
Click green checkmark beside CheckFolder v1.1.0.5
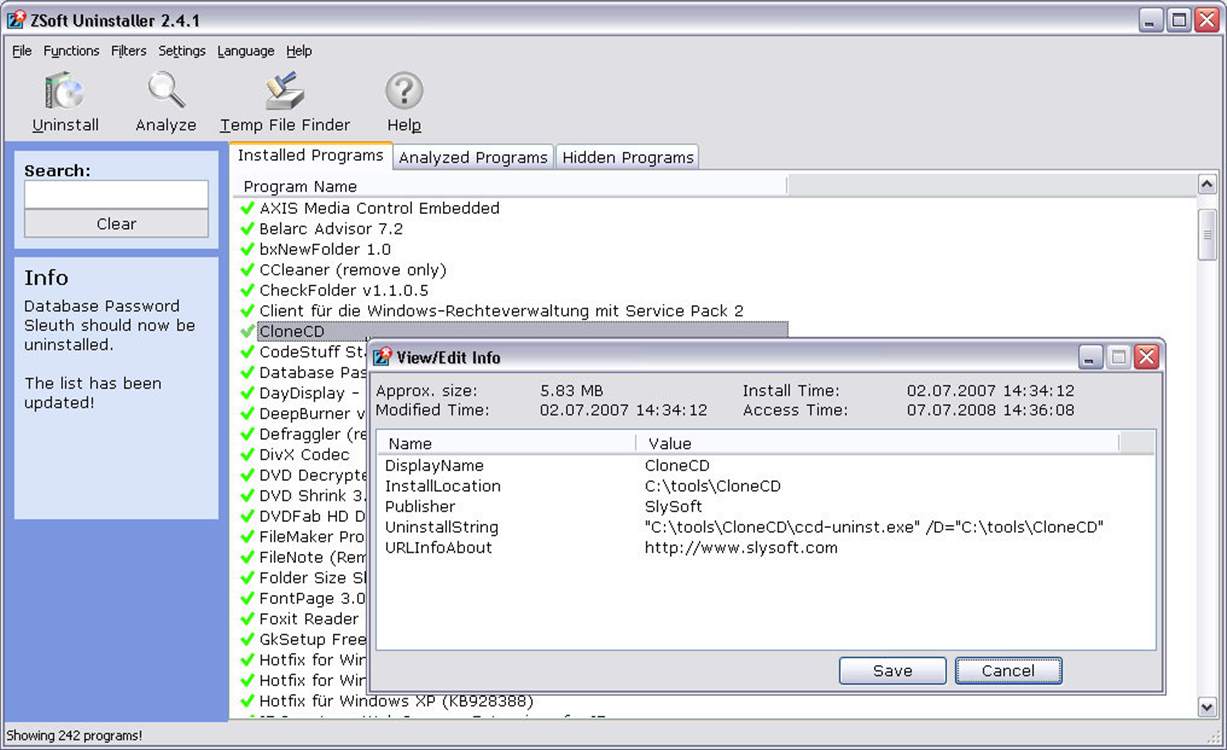click(x=247, y=290)
